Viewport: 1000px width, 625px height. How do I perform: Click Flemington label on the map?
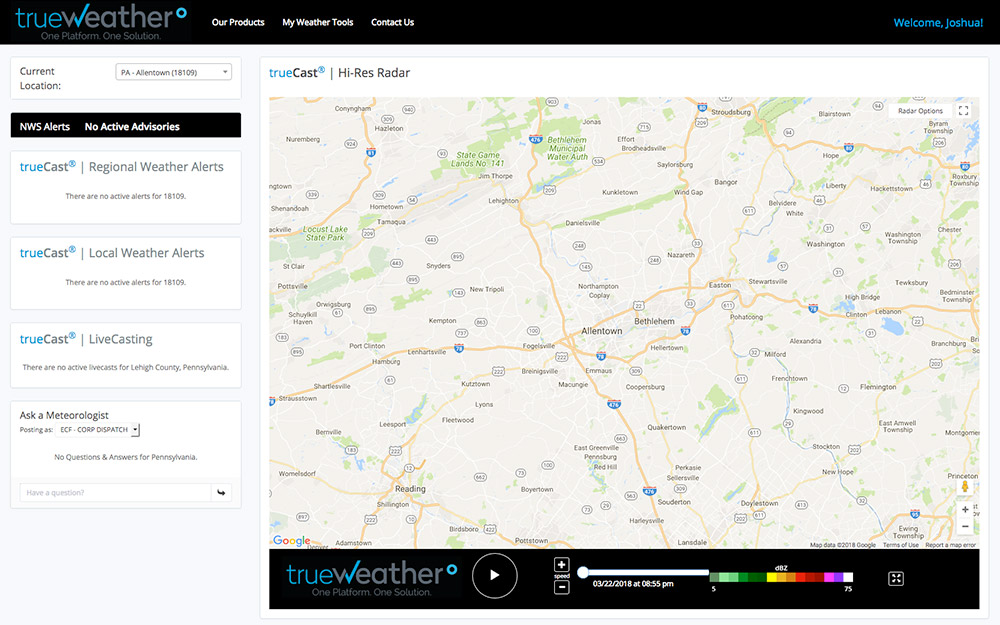click(x=878, y=386)
